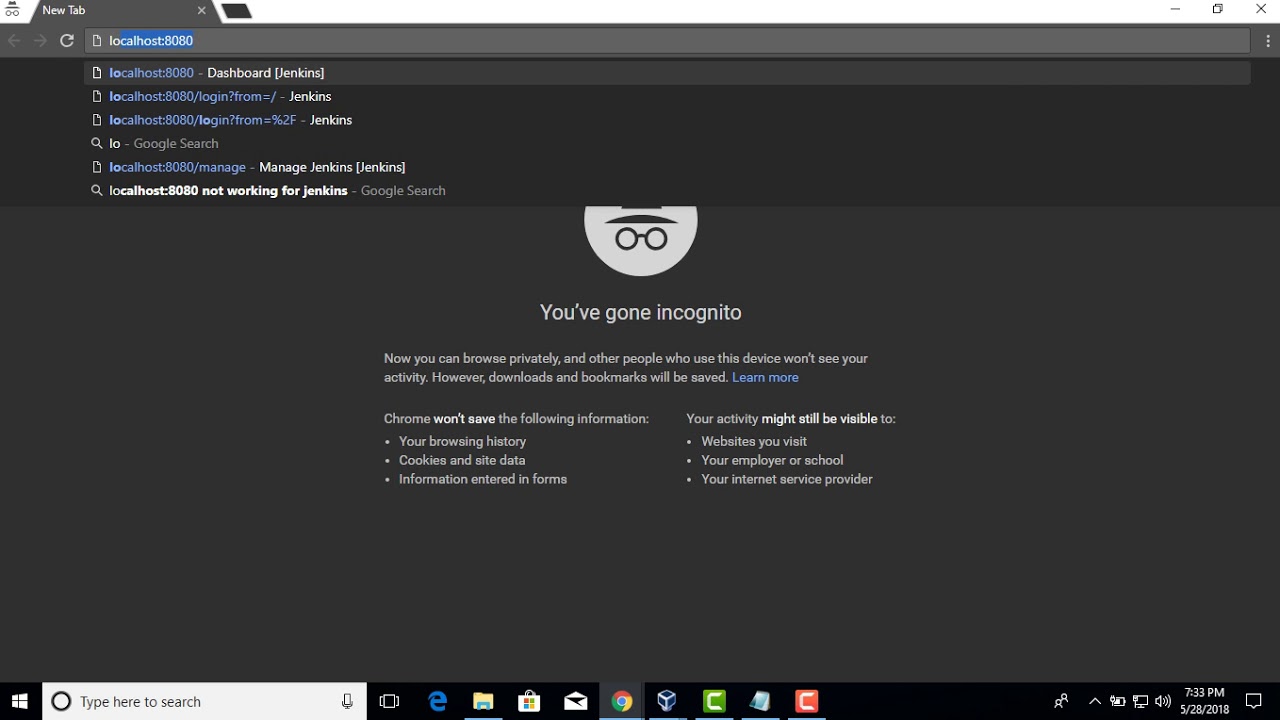Screen dimensions: 1280x720
Task: Click 'Your employer or school' bullet text
Action: tap(772, 460)
